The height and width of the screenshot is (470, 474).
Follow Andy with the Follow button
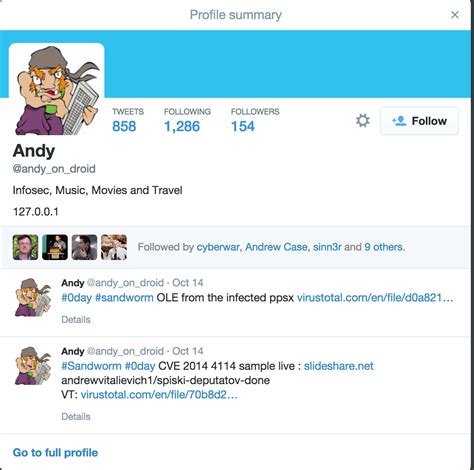point(419,121)
